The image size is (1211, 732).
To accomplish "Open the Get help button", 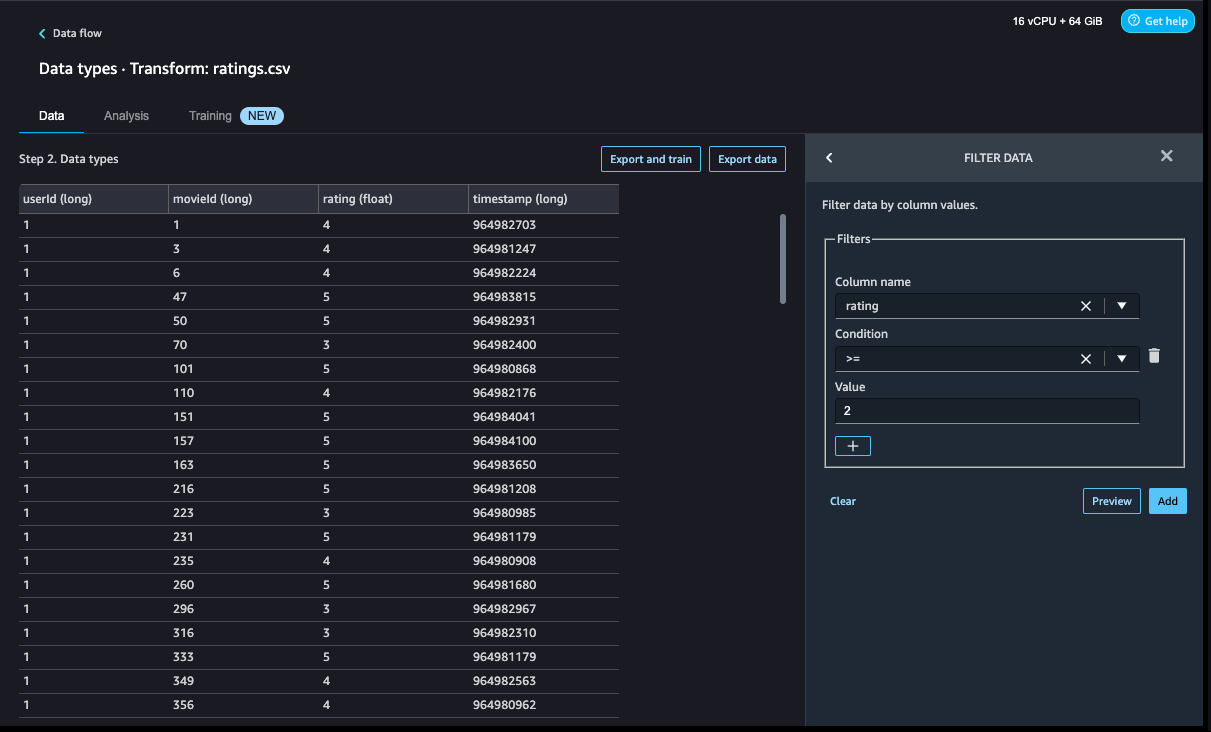I will (1157, 21).
